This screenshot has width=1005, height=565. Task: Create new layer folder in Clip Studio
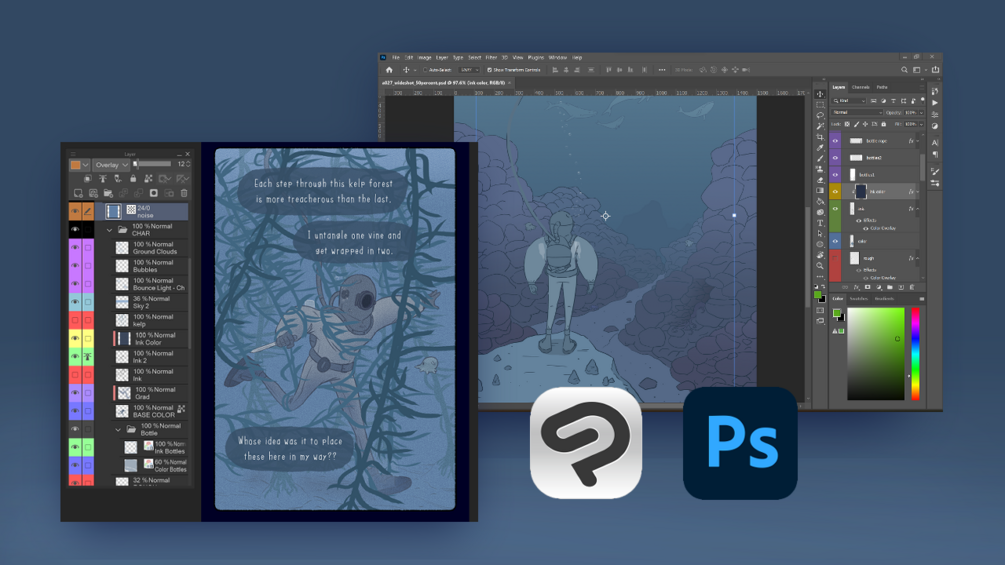[x=108, y=193]
